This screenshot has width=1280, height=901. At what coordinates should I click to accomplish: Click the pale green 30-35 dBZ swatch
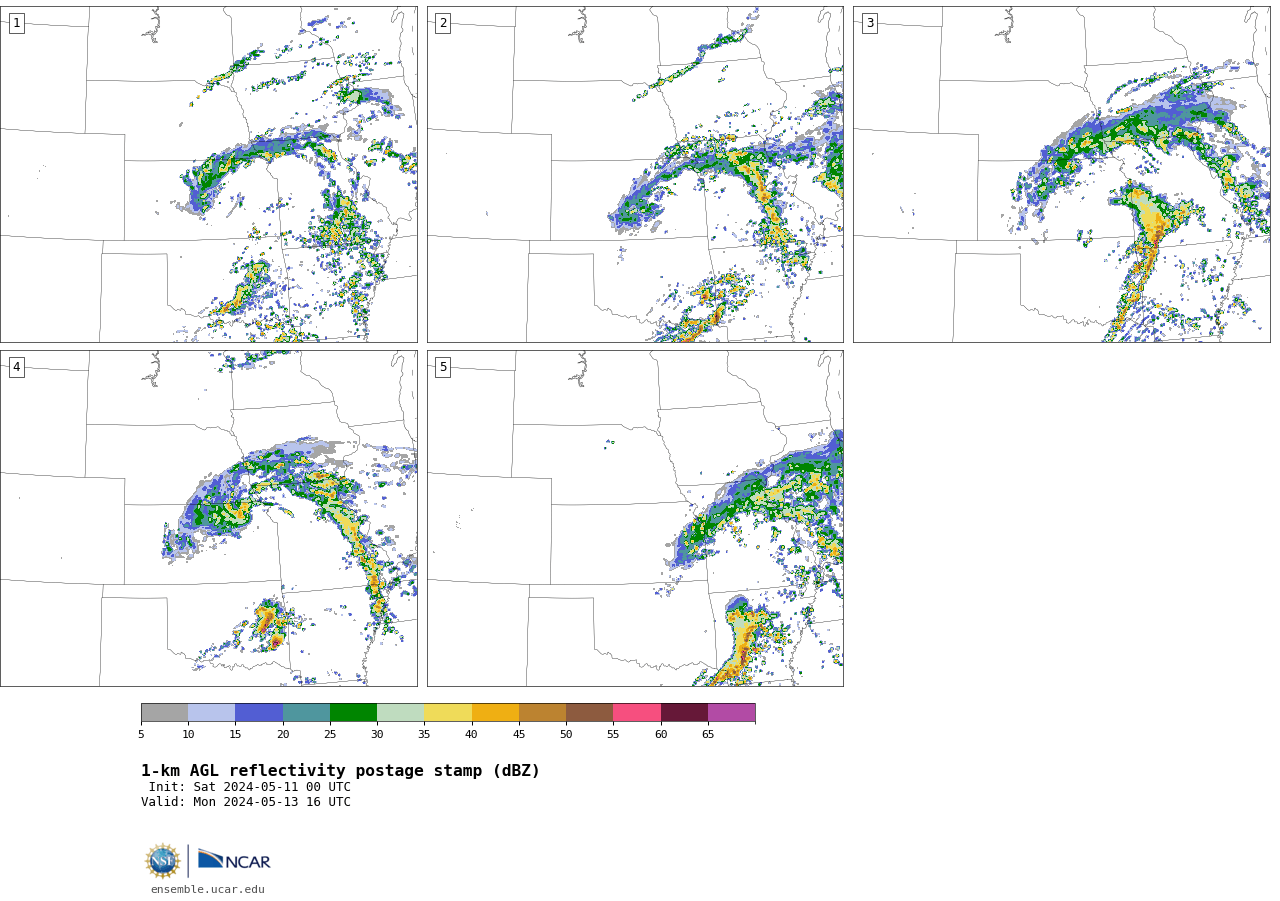coord(400,712)
